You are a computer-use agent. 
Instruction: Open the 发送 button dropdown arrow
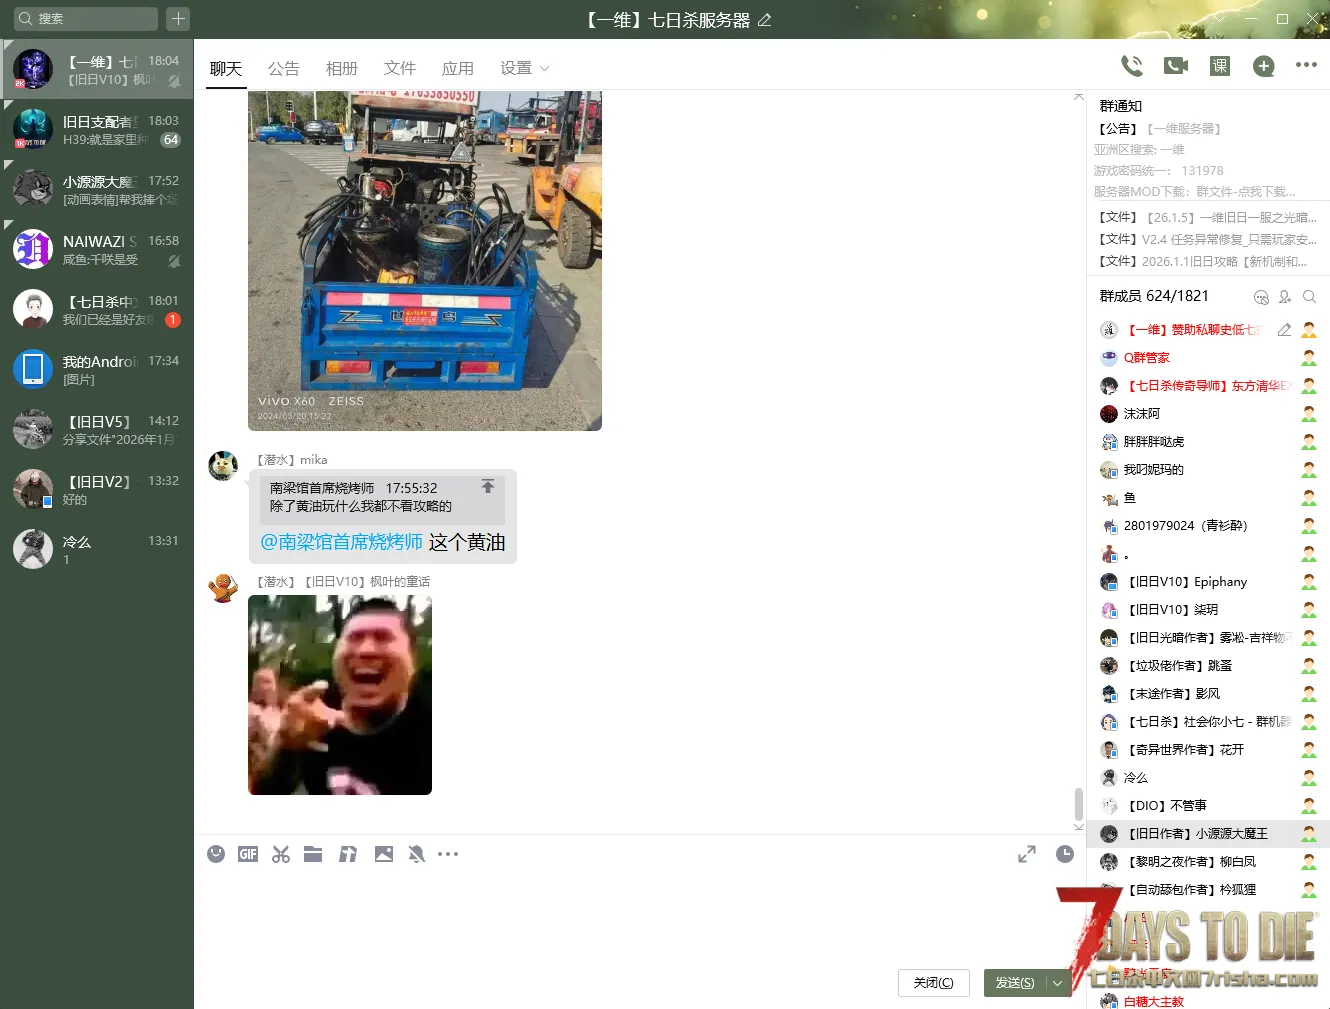coord(1058,983)
